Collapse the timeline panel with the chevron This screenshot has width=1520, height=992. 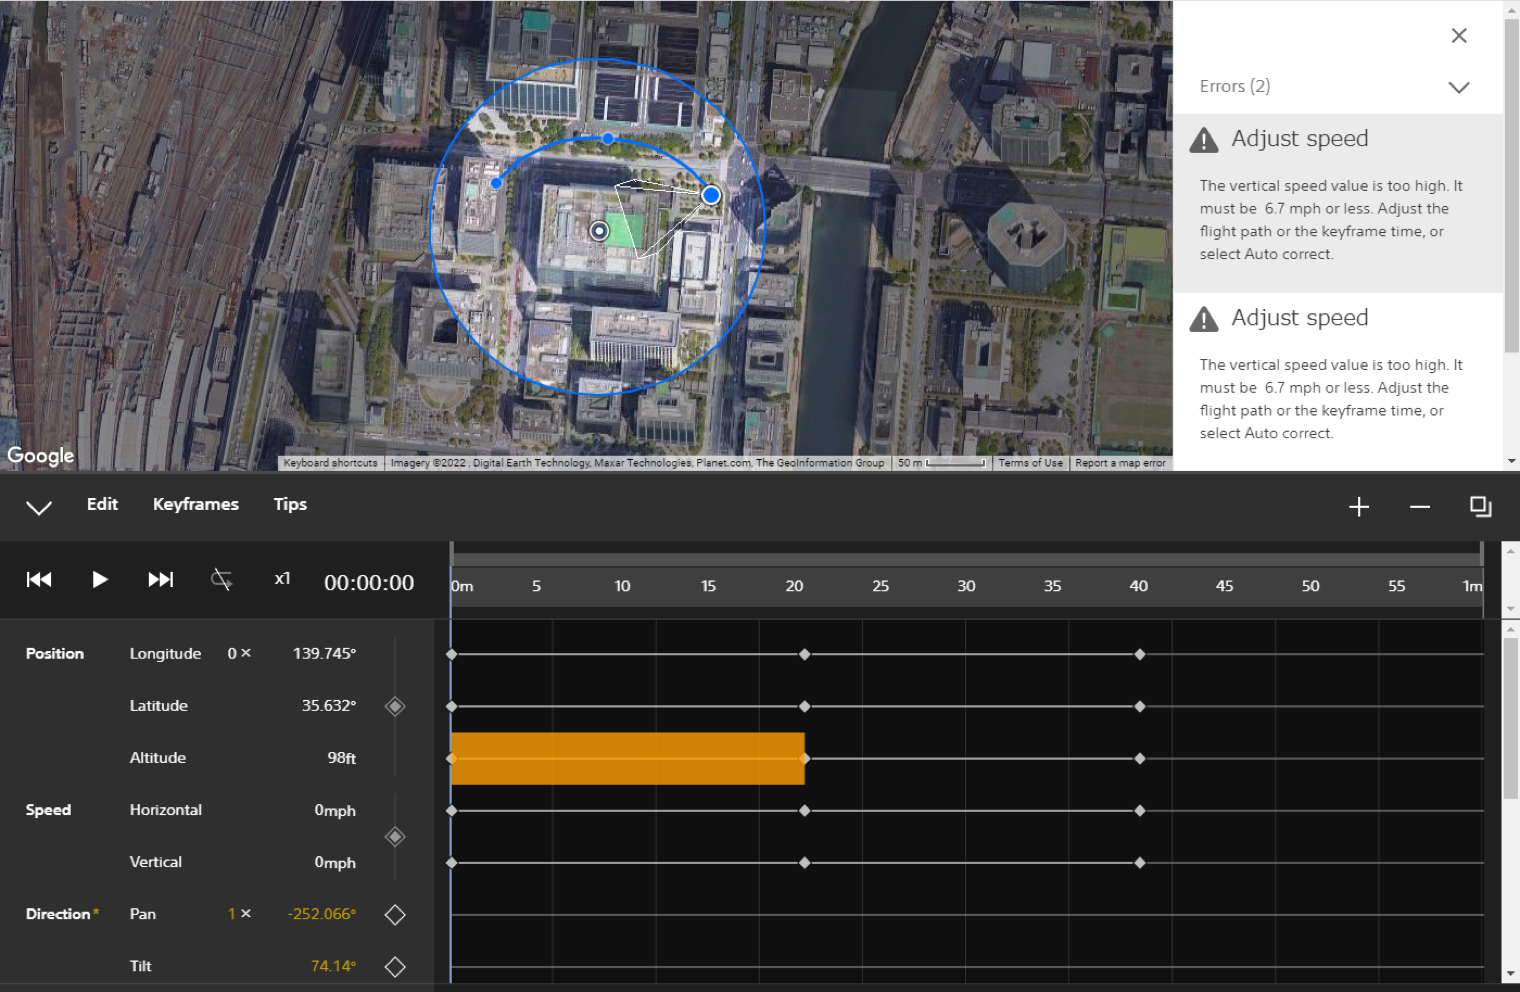click(x=39, y=507)
